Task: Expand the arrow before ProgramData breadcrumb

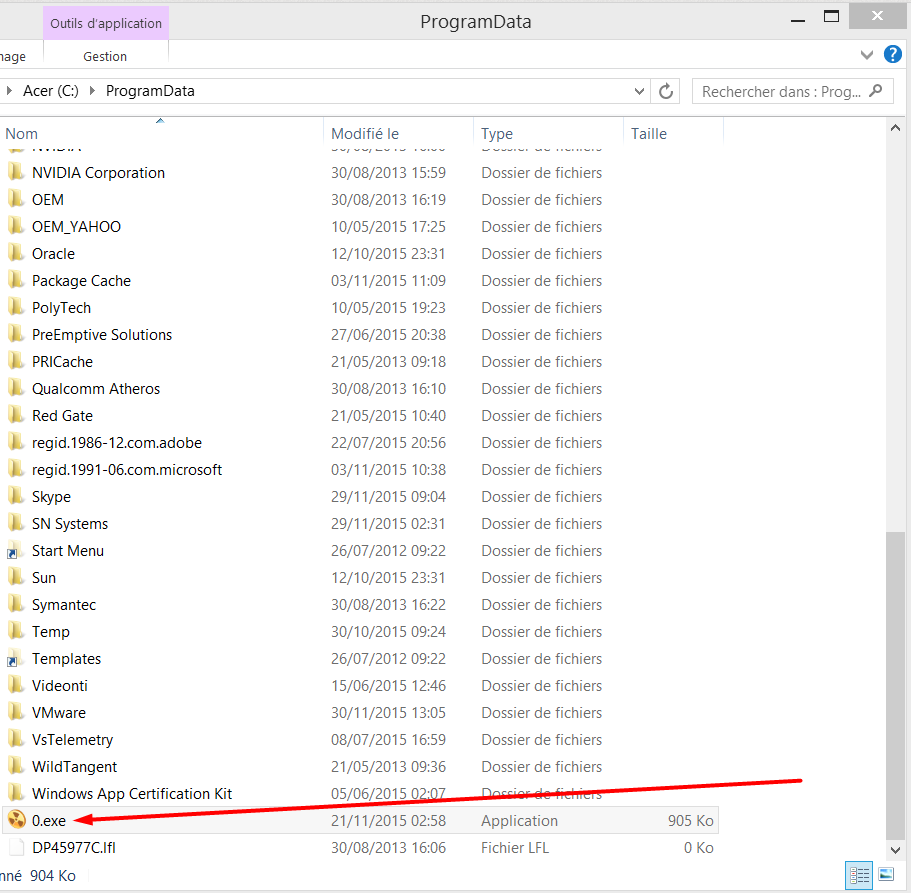Action: coord(92,91)
